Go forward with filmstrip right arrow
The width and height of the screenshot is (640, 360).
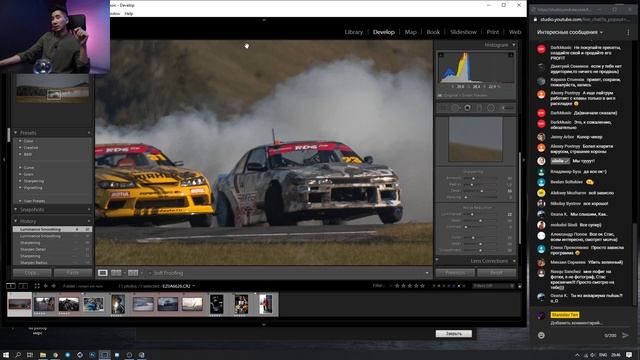pyautogui.click(x=53, y=286)
